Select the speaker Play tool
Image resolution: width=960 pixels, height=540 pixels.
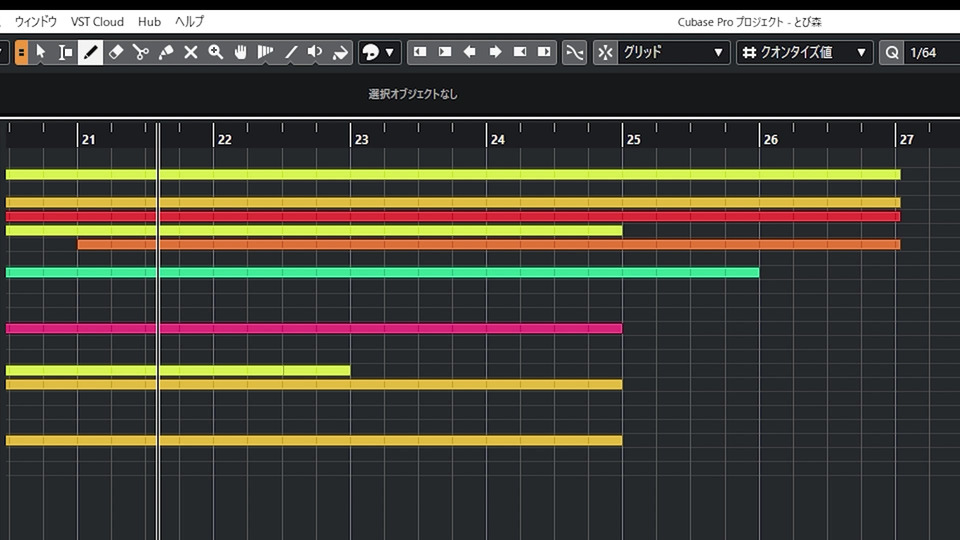pyautogui.click(x=315, y=52)
